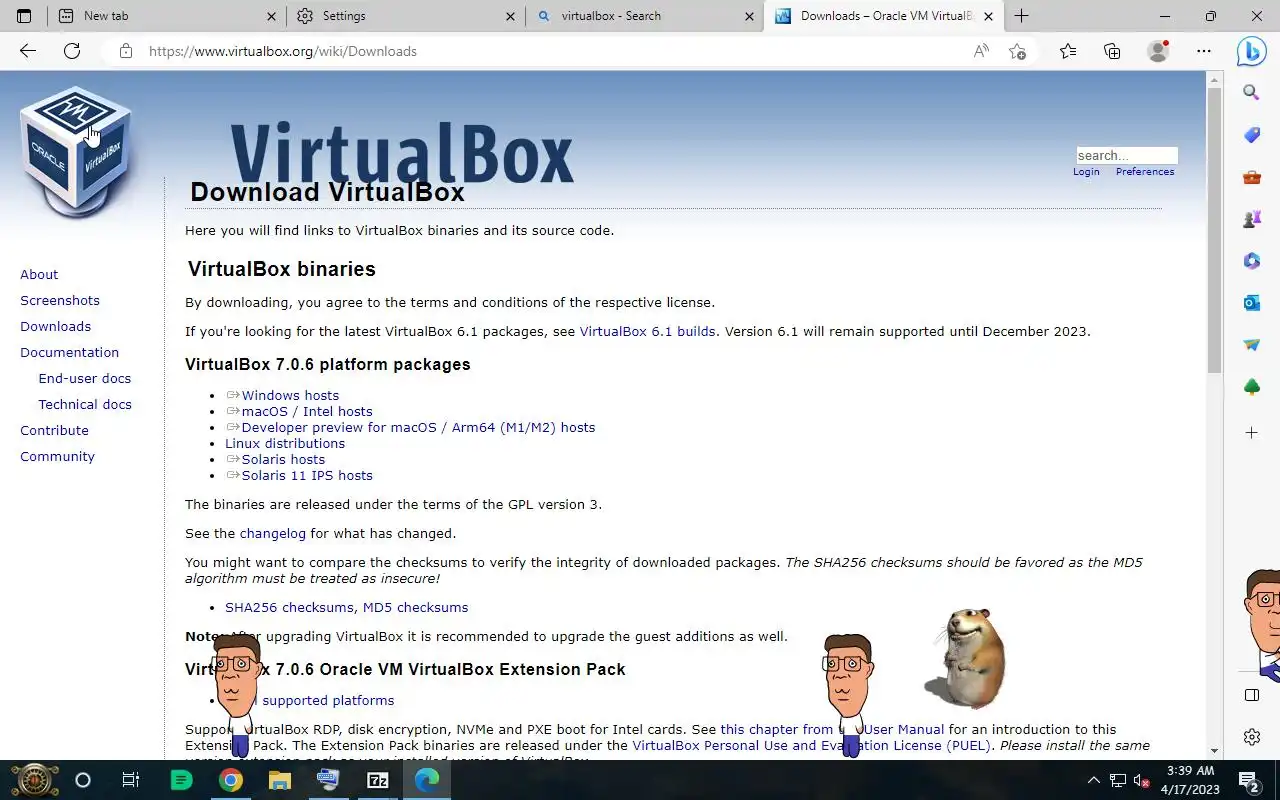This screenshot has width=1280, height=800.
Task: Open the Preferences link
Action: (x=1145, y=172)
